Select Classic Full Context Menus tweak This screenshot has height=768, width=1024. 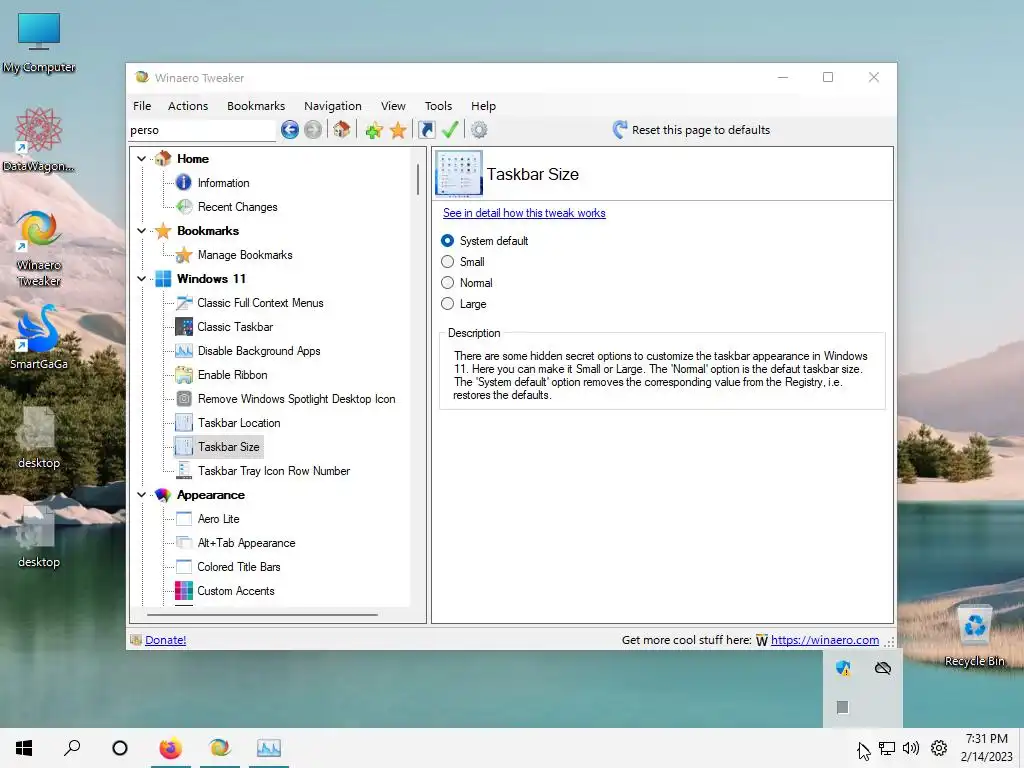[x=260, y=303]
